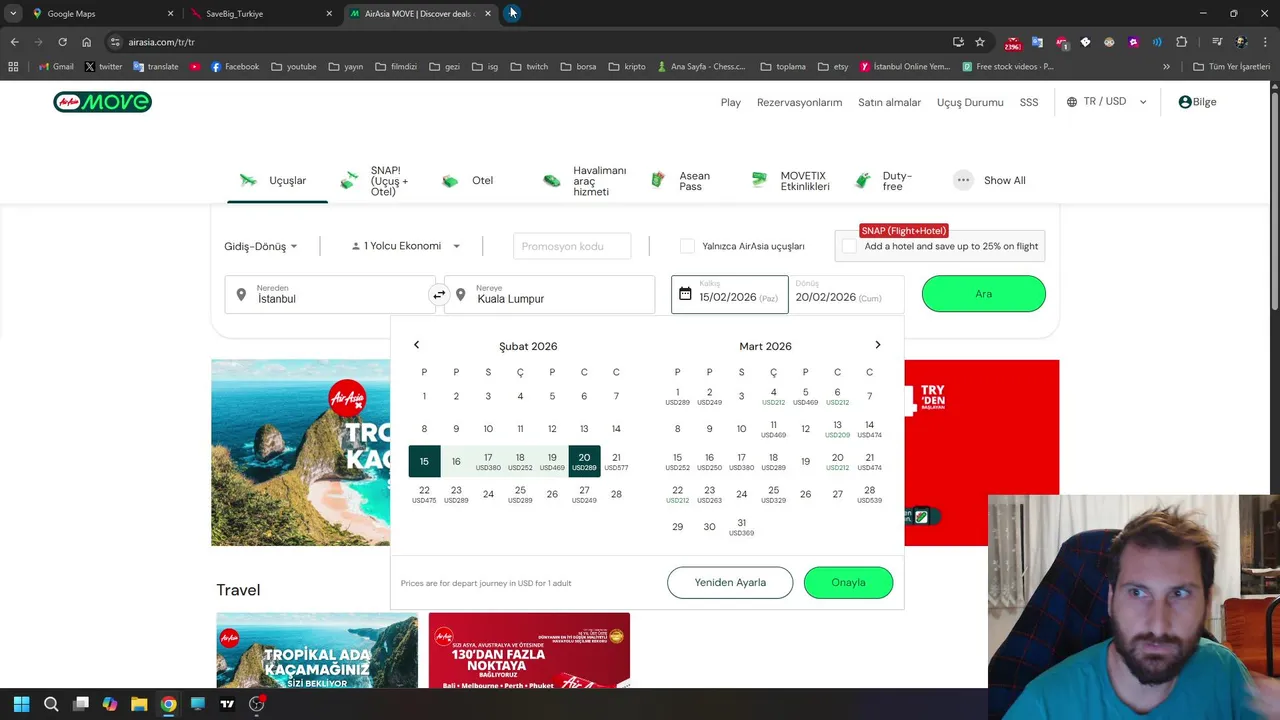
Task: Select 13 Mart priced USD209
Action: [837, 429]
